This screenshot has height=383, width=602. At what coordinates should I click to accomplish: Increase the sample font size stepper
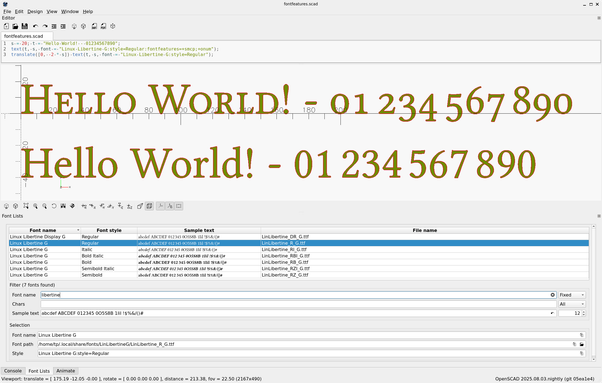584,312
